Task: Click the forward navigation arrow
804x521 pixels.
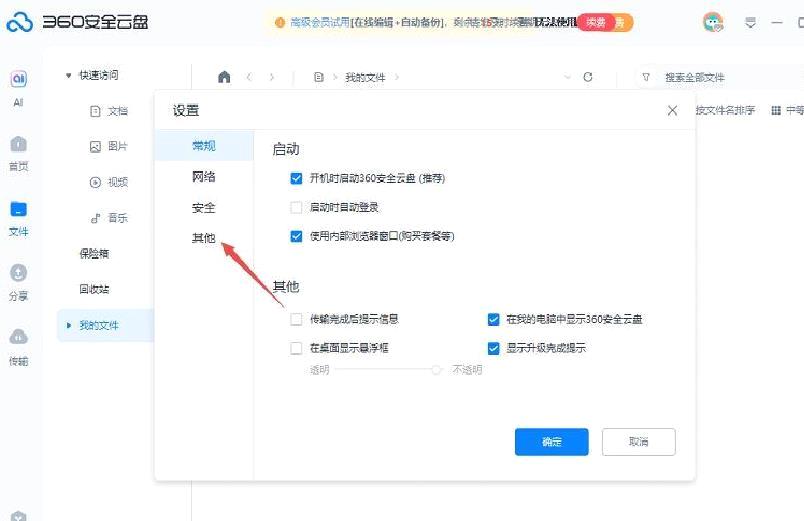Action: [272, 77]
